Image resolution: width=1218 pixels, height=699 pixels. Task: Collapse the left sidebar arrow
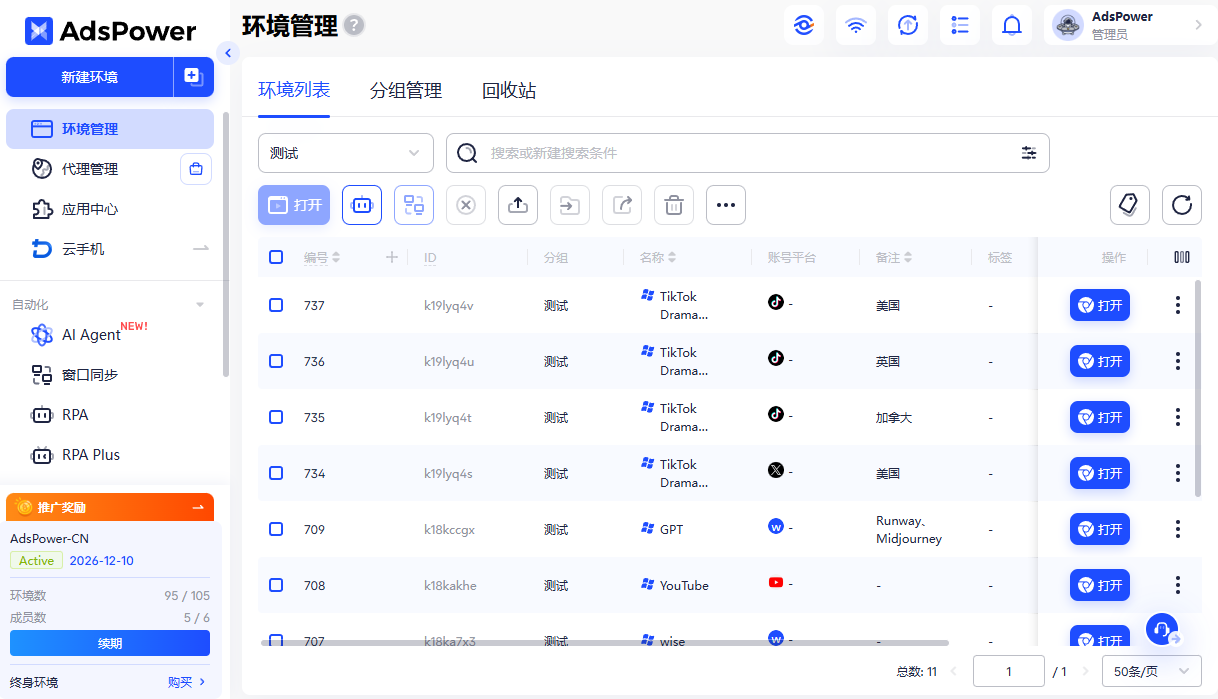[x=228, y=53]
